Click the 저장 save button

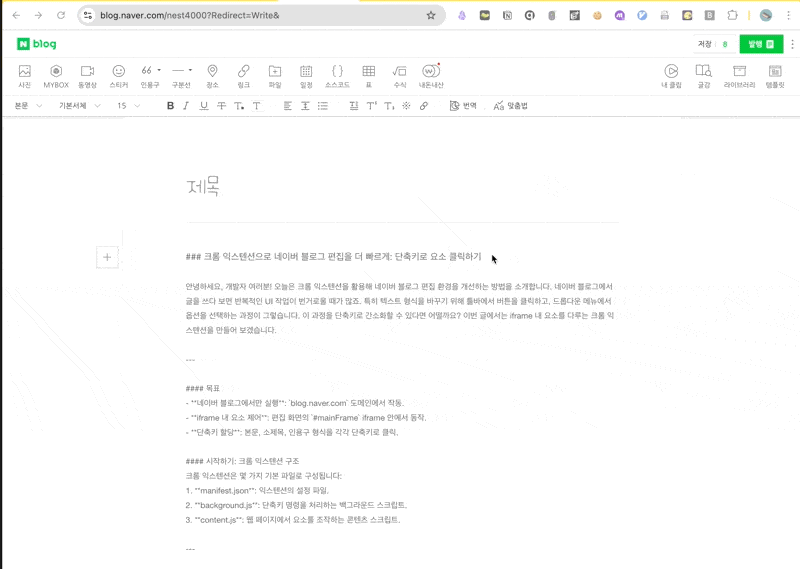pos(705,44)
